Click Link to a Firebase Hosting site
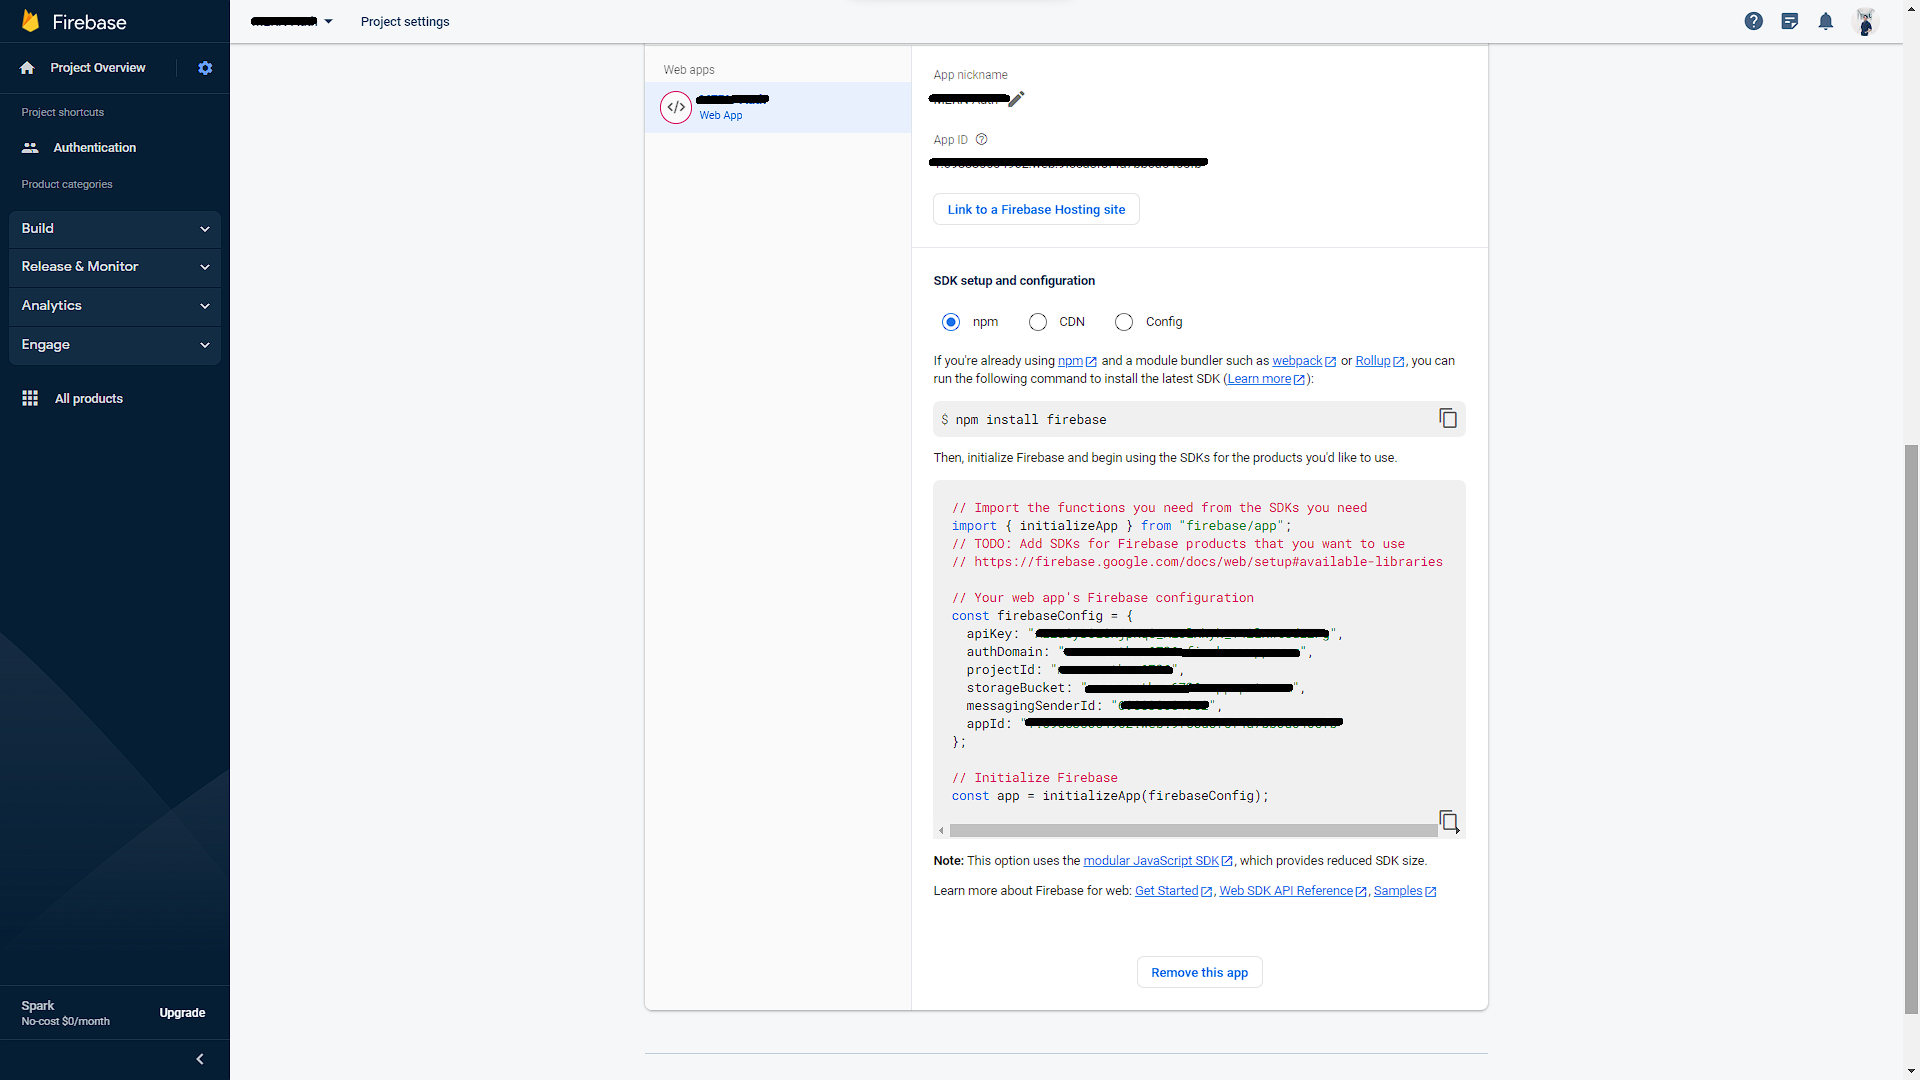Viewport: 1920px width, 1080px height. point(1036,209)
